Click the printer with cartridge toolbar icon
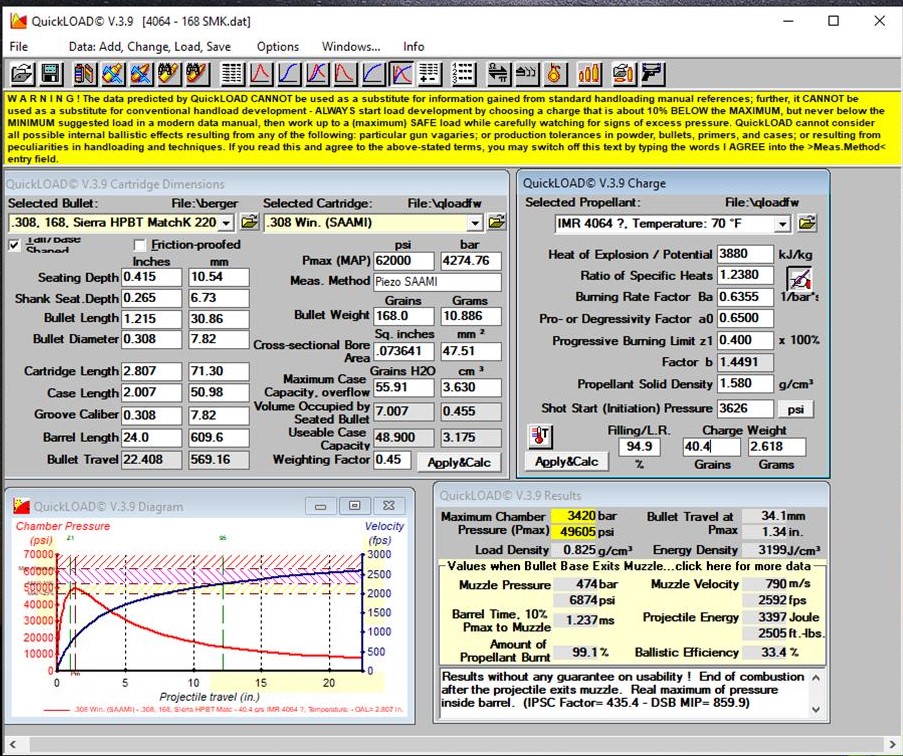903x756 pixels. [x=623, y=74]
